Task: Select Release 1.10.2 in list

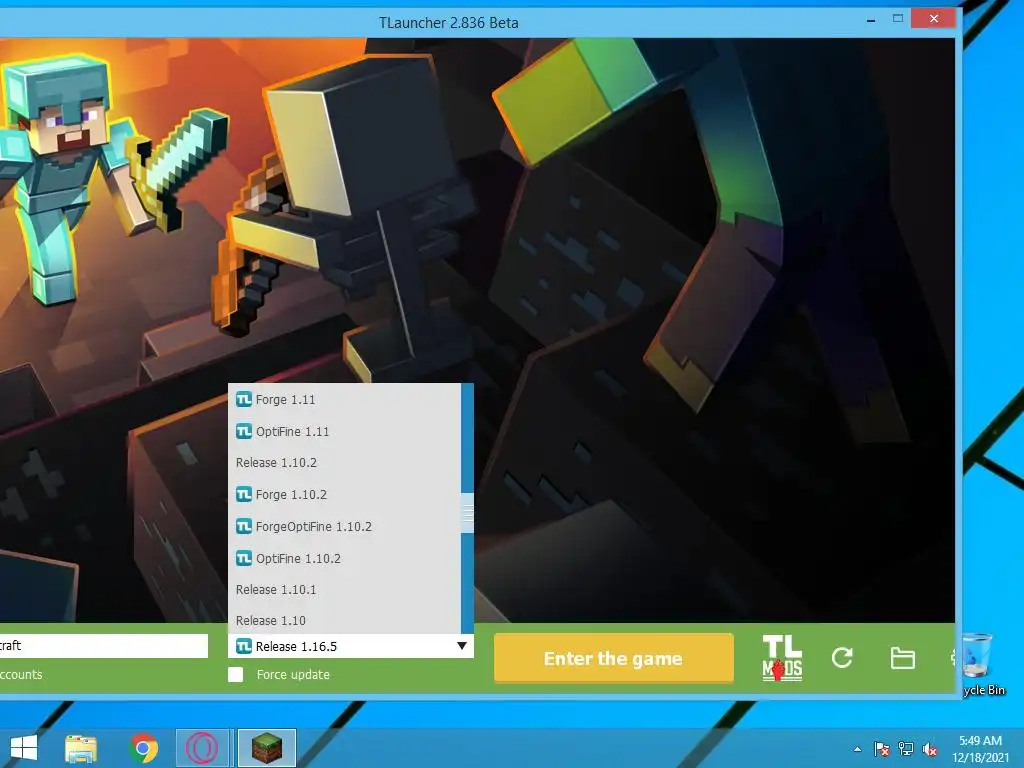Action: [x=344, y=462]
